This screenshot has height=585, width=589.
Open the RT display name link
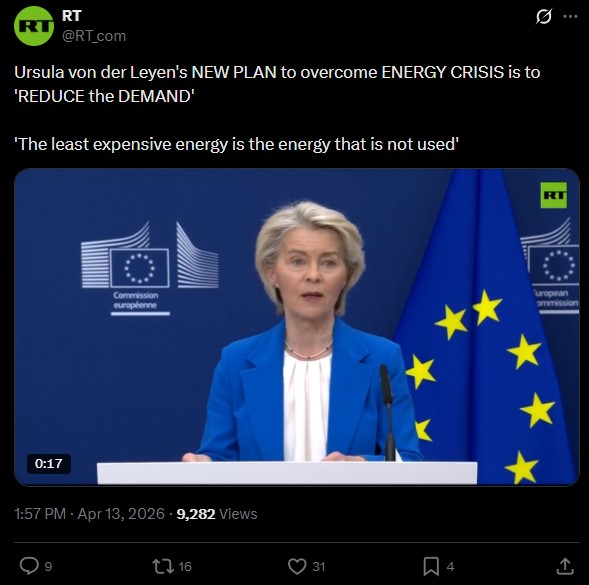[x=71, y=16]
